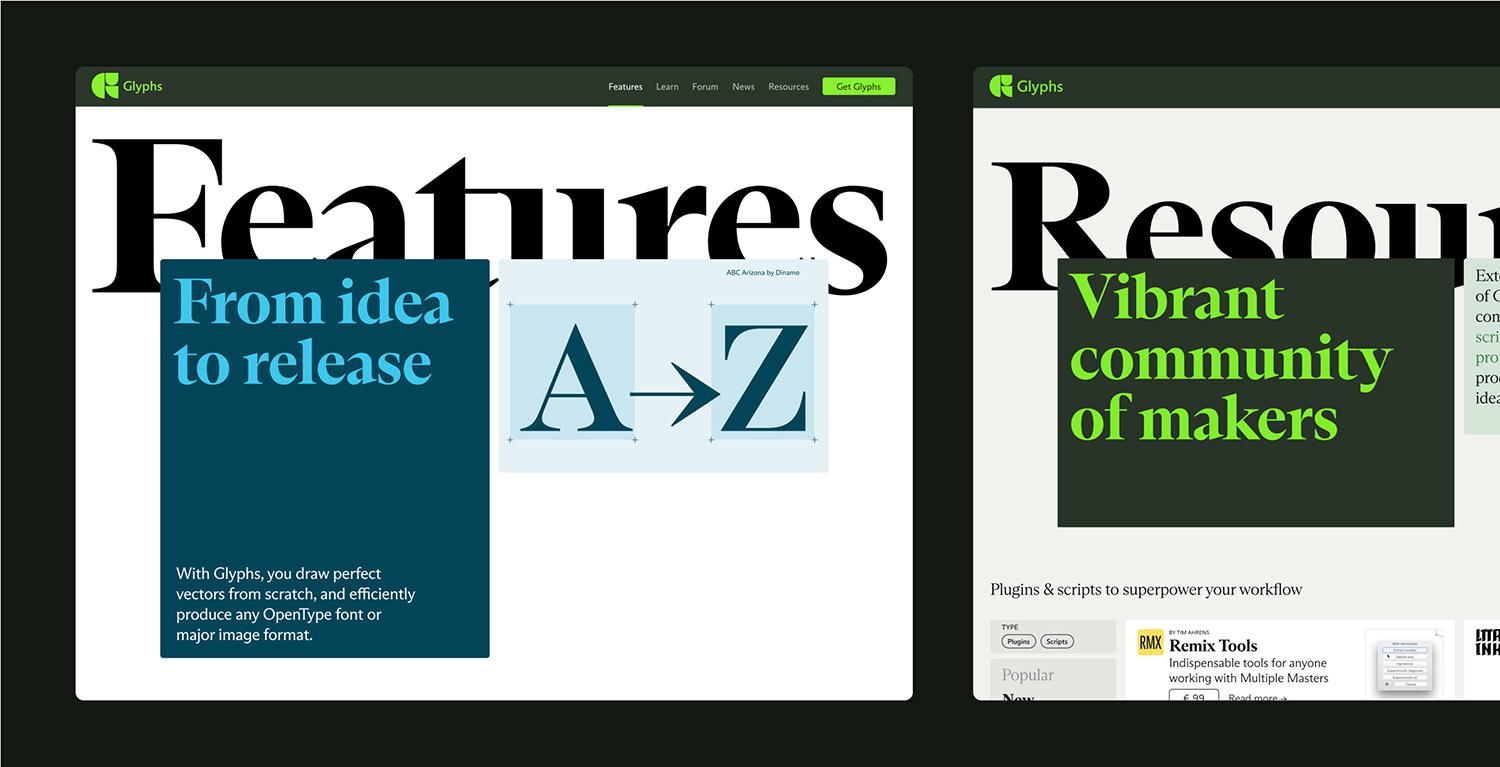This screenshot has height=767, width=1500.
Task: Open the Features tab in the navigation
Action: [x=625, y=87]
